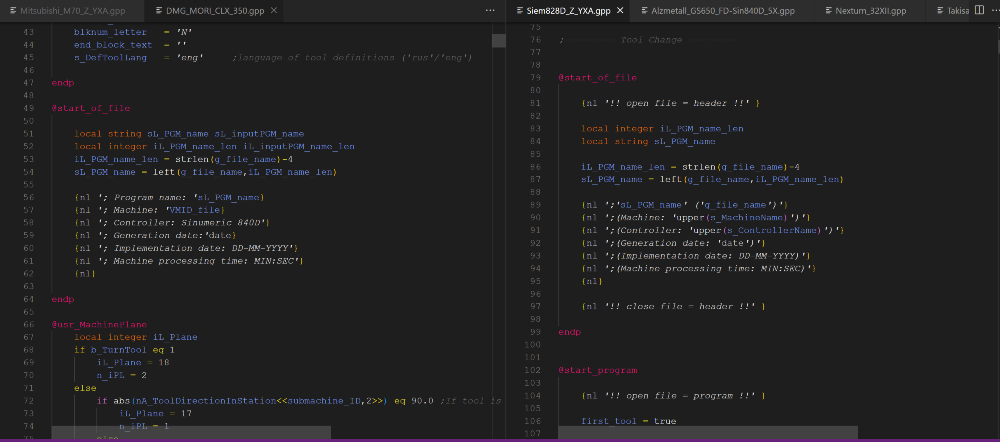Click the @usr_MachinePlane line in left editor

click(98, 324)
